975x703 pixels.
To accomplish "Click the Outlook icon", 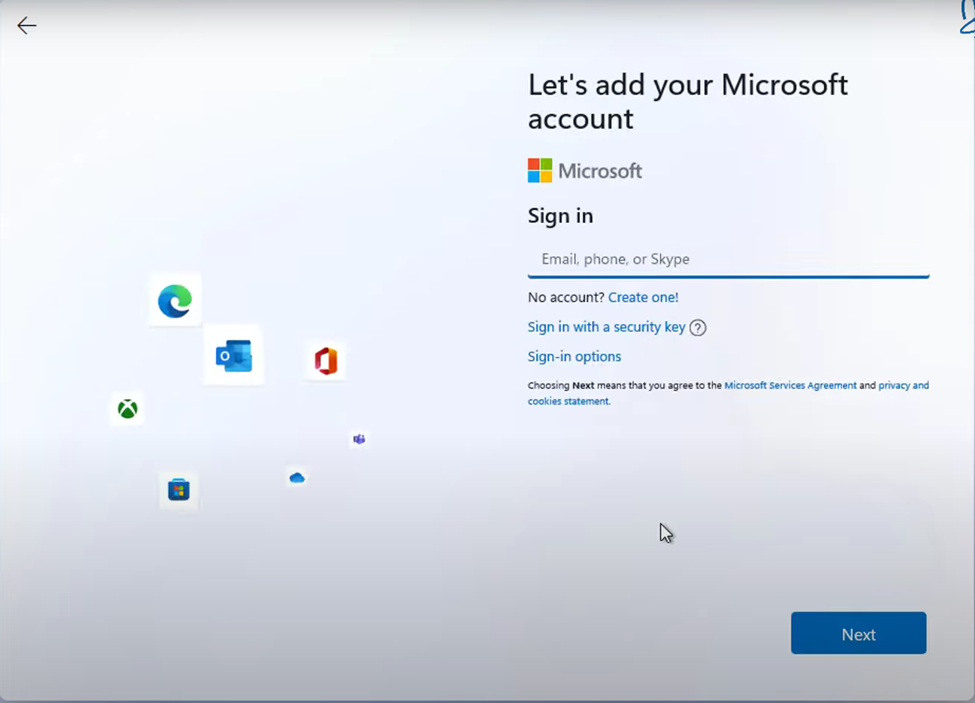I will tap(234, 356).
